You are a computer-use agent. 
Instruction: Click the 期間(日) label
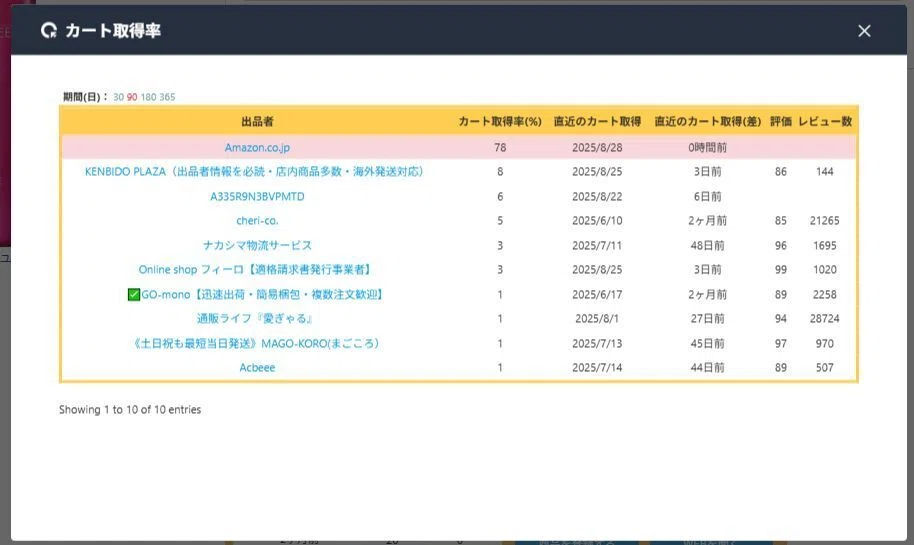(85, 97)
